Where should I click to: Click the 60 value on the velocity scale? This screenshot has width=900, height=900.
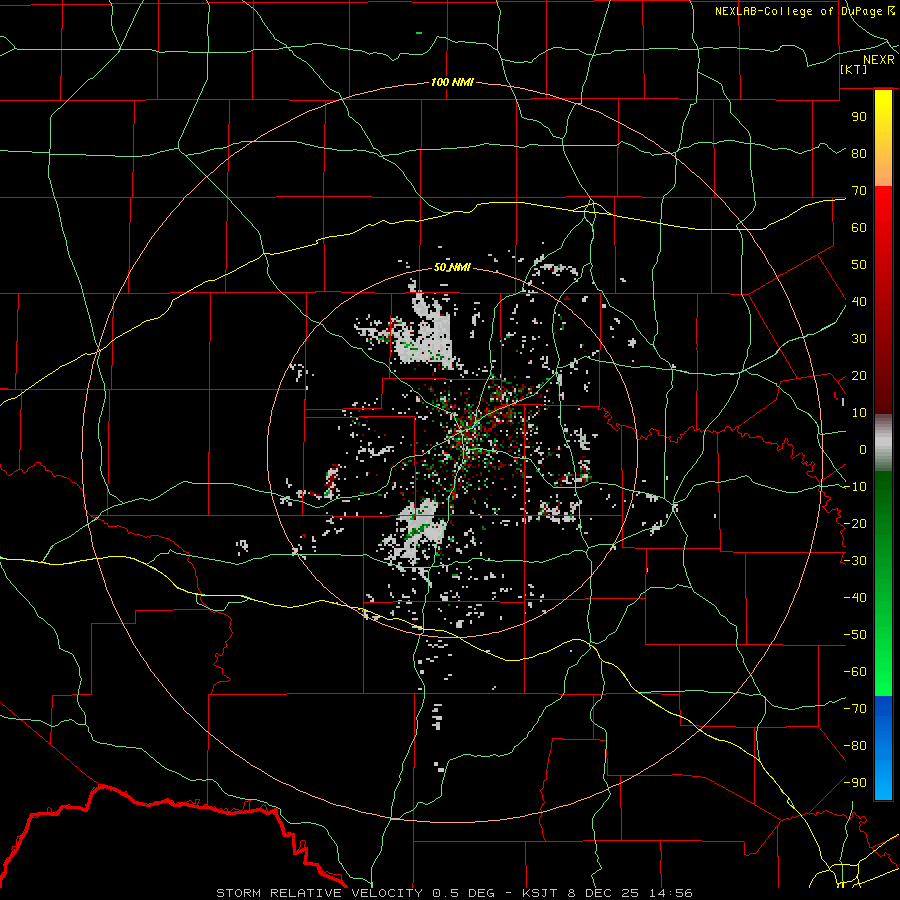pyautogui.click(x=859, y=227)
